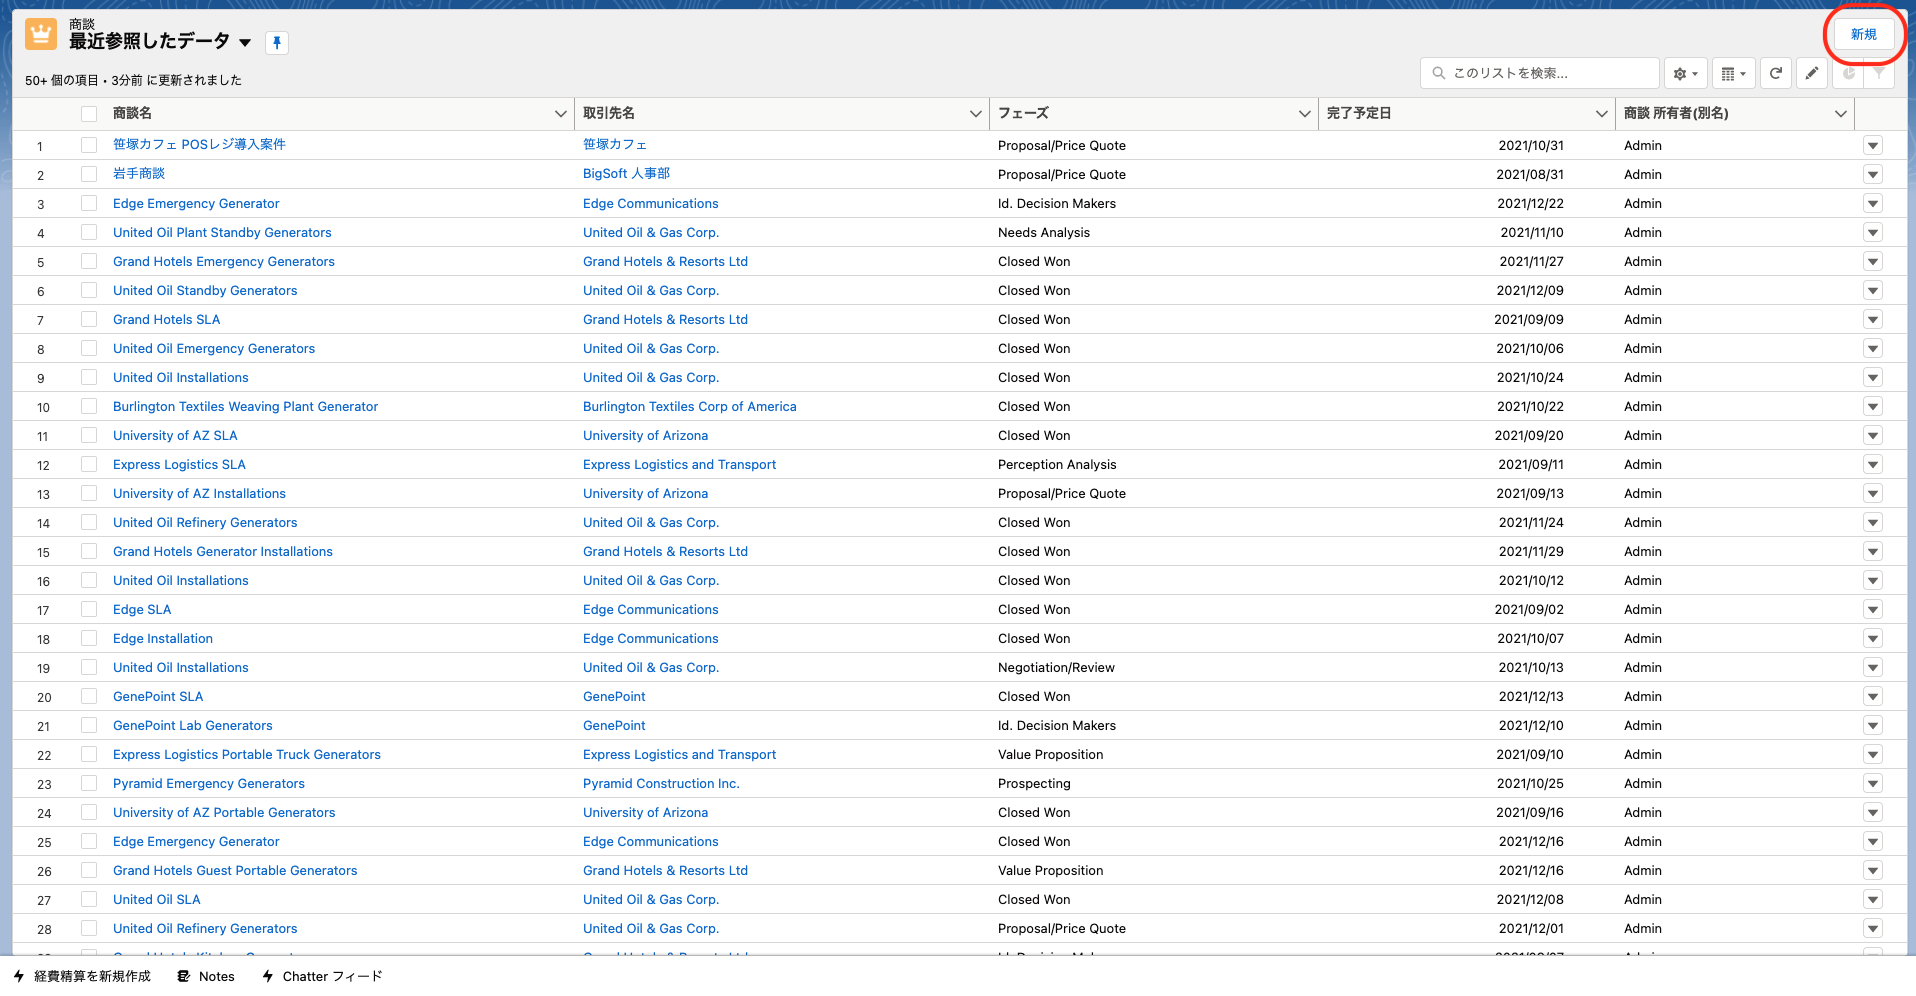Click Negotiation/Review phase cell
This screenshot has height=996, width=1916.
click(x=1056, y=667)
